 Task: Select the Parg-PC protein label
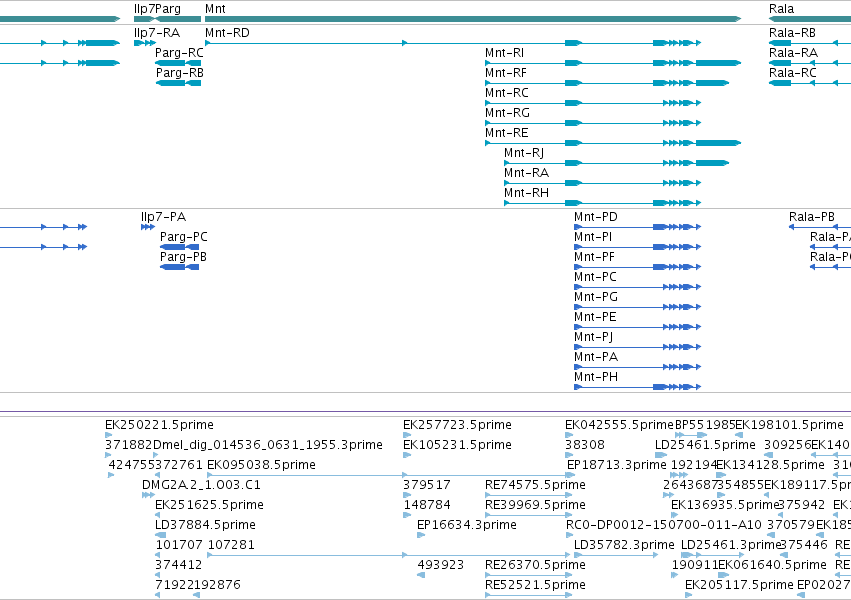(x=183, y=237)
